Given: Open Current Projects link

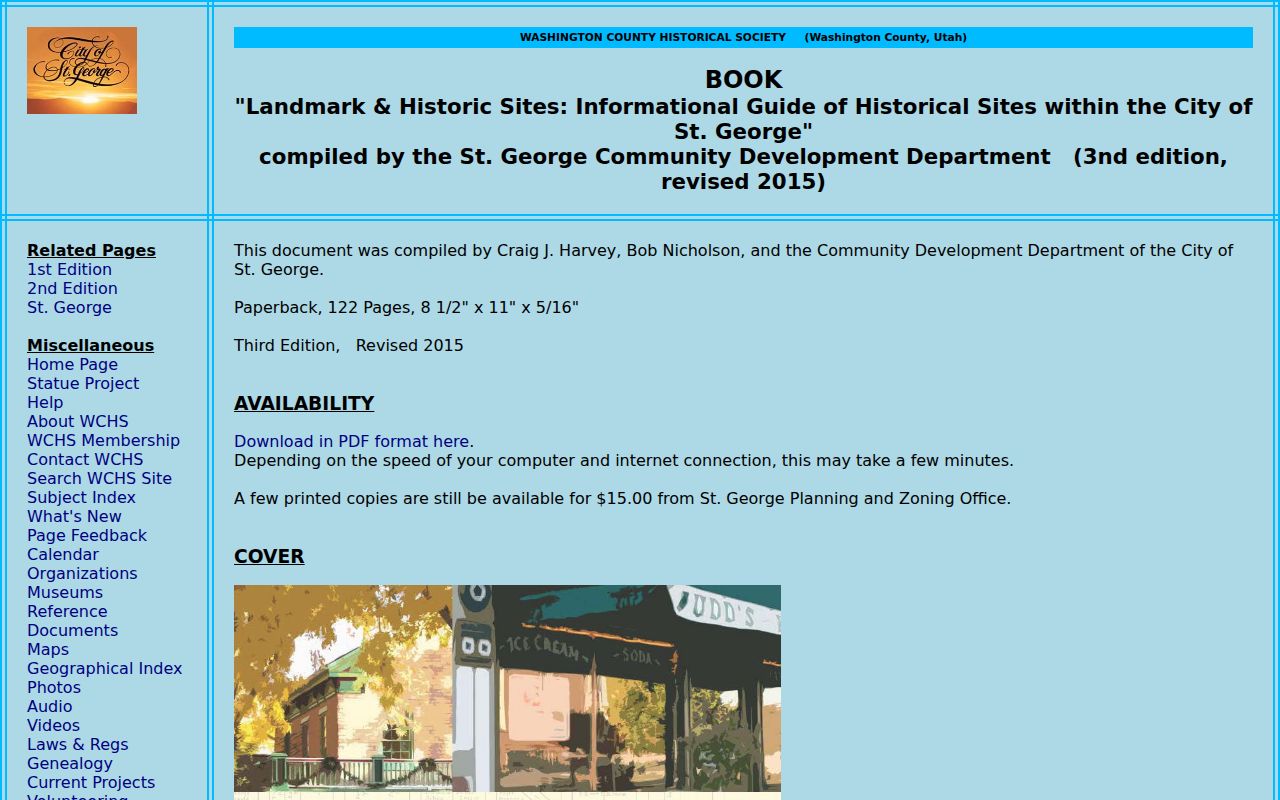Looking at the screenshot, I should tap(91, 782).
